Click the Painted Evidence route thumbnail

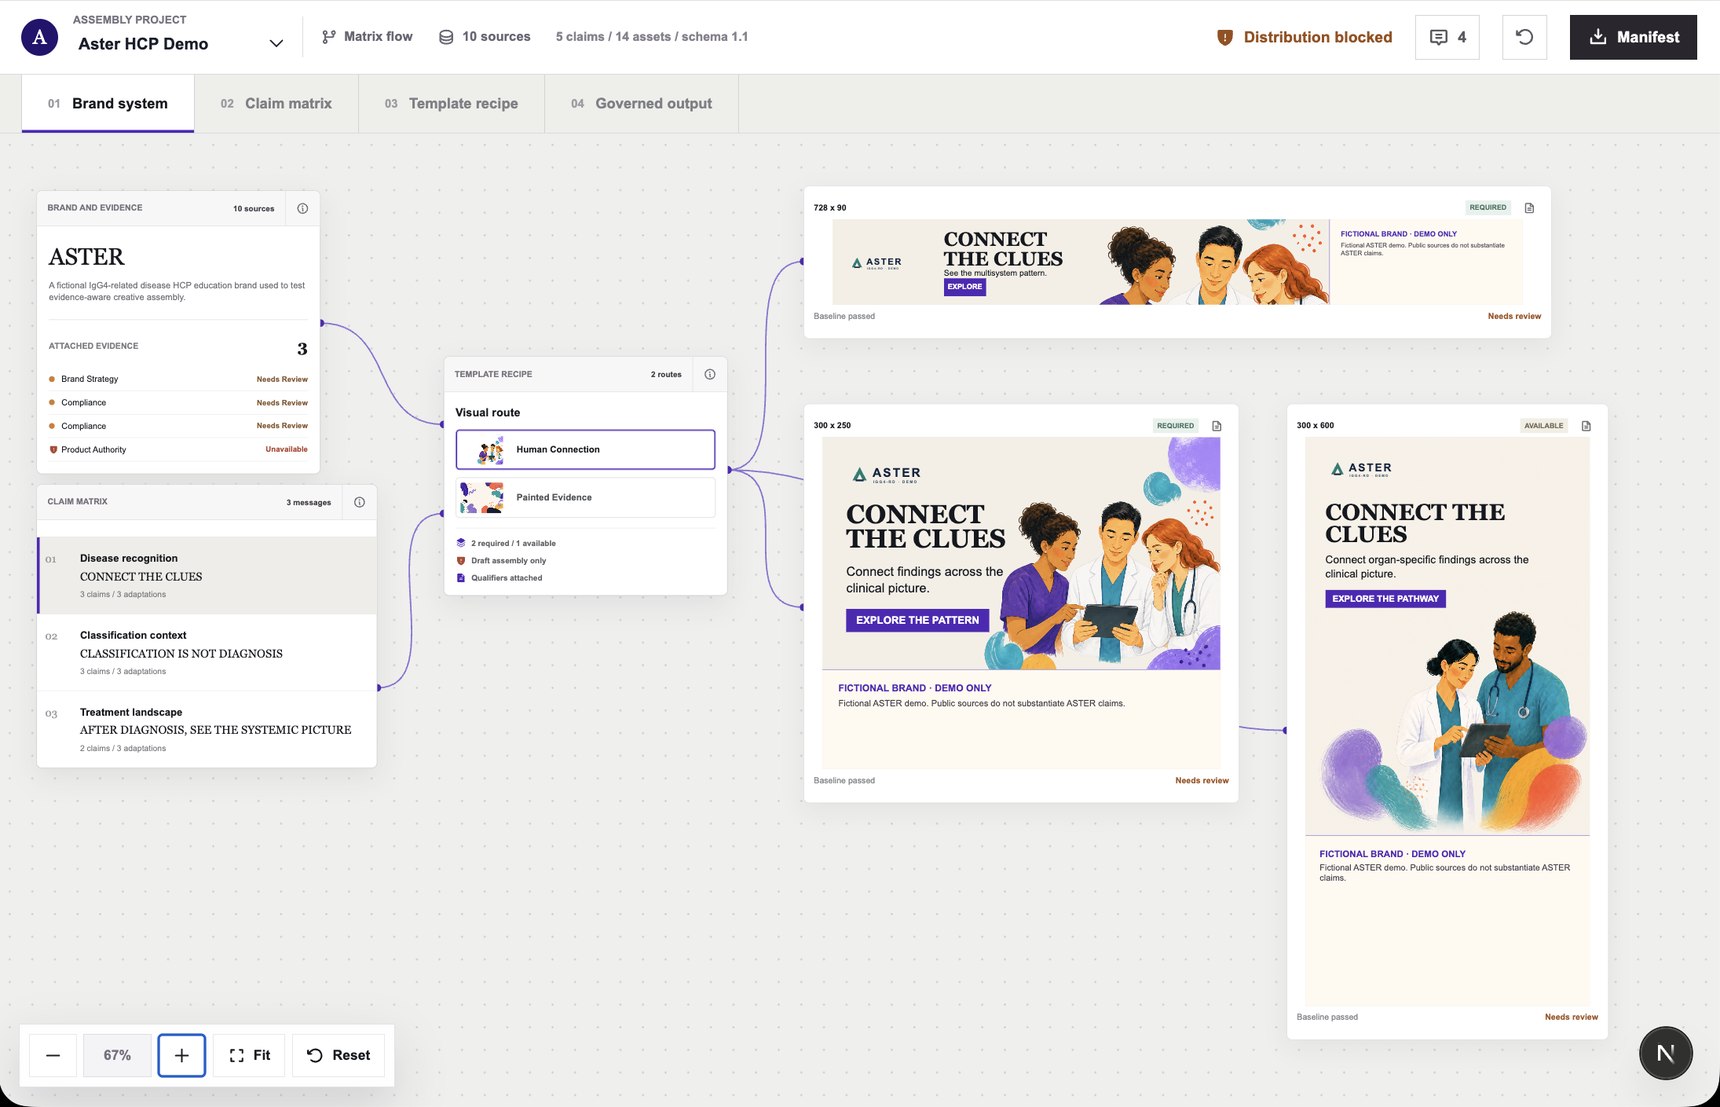[482, 497]
